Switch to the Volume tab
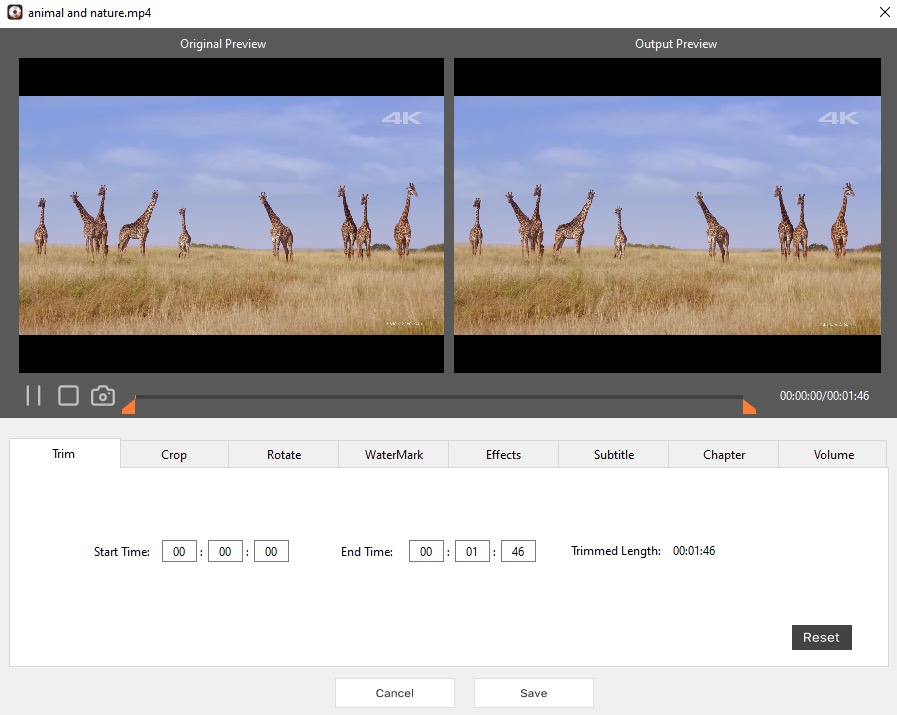This screenshot has height=715, width=897. [x=832, y=454]
